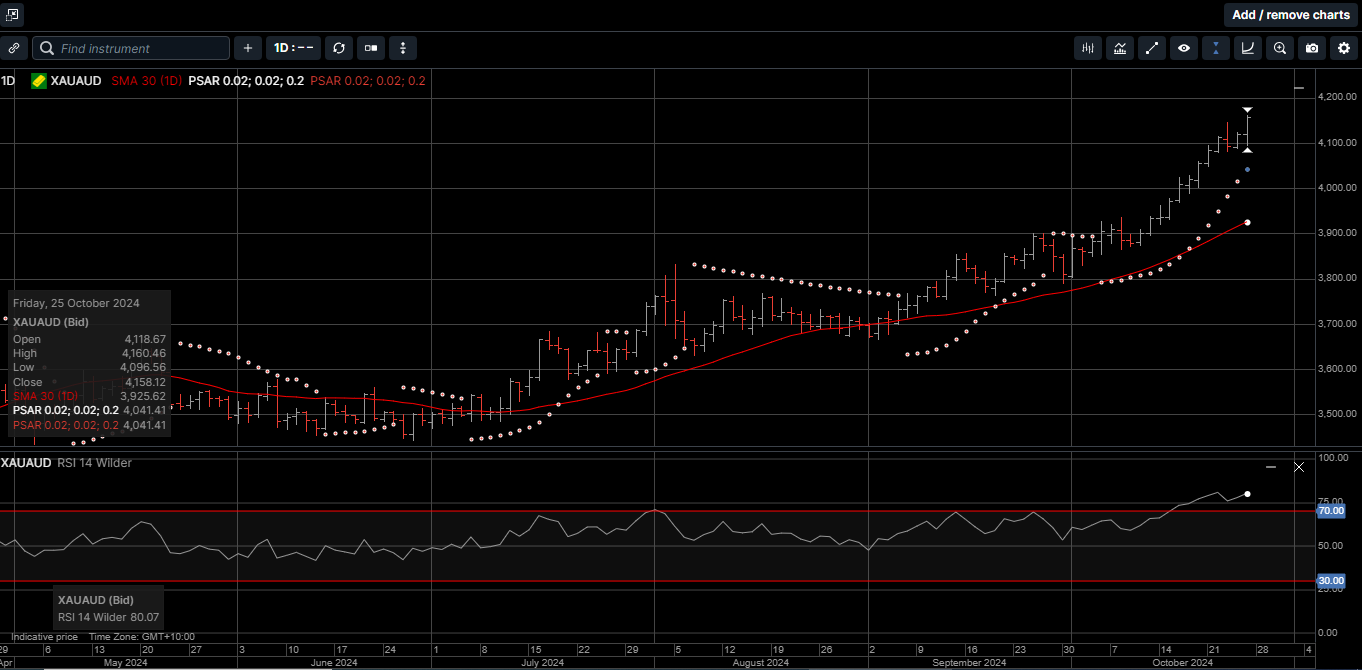
Task: Toggle the blue countdown timer icon
Action: coord(1216,47)
